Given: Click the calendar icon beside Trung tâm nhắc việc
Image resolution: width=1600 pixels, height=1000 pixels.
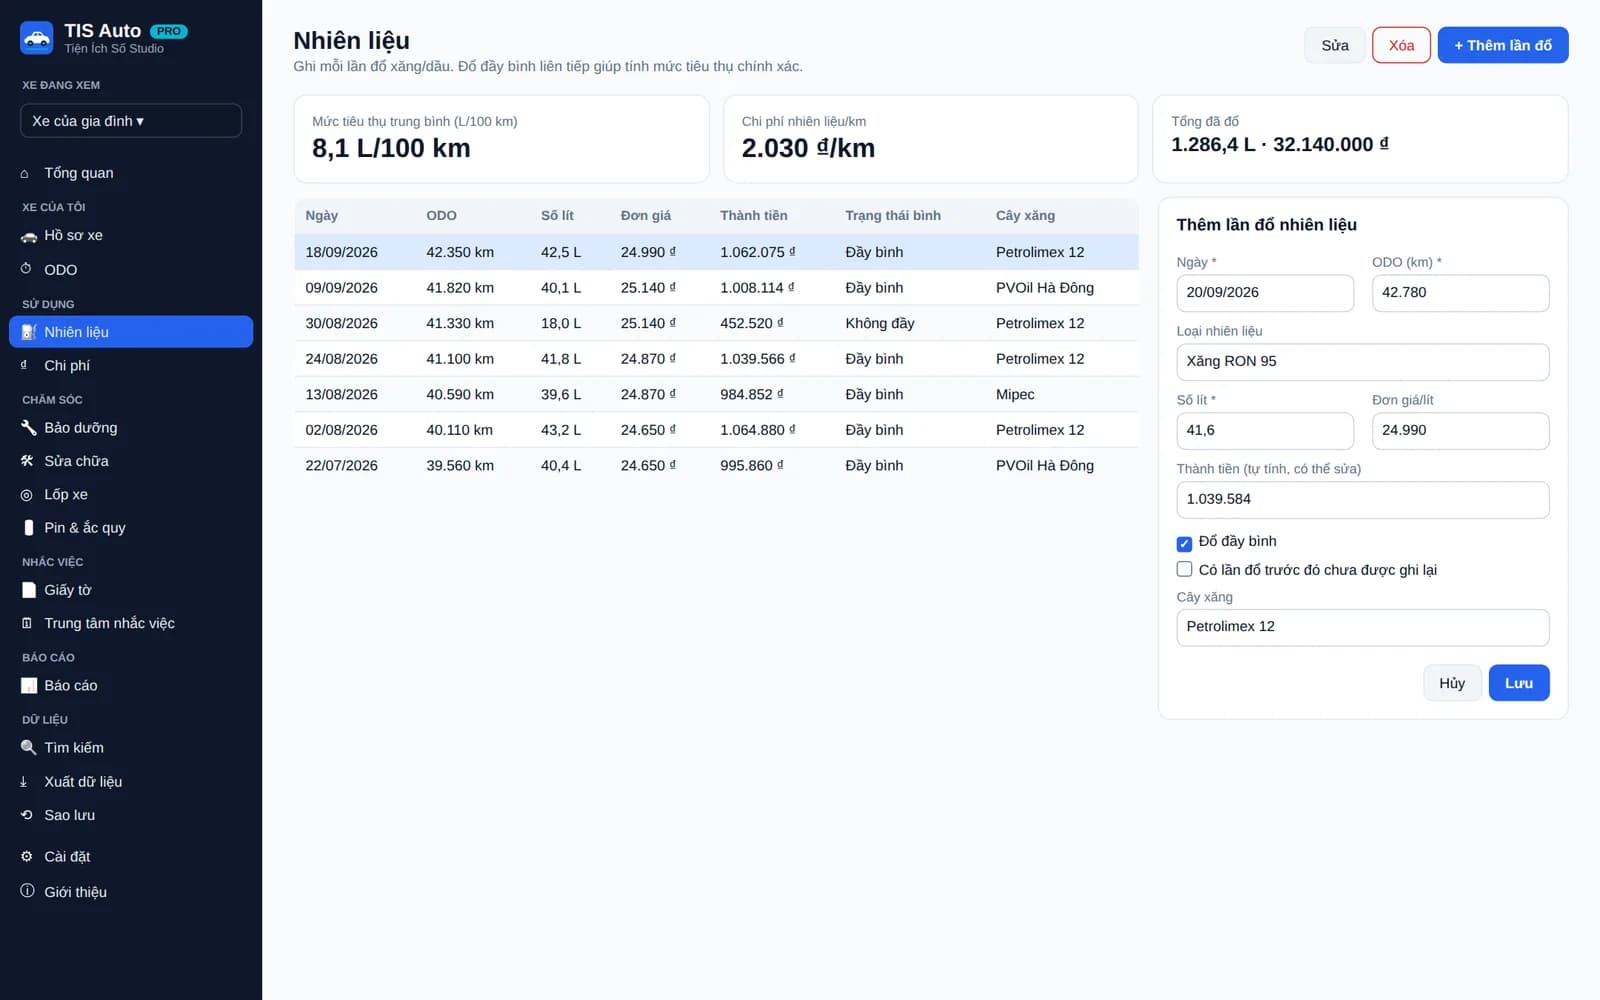Looking at the screenshot, I should [26, 623].
